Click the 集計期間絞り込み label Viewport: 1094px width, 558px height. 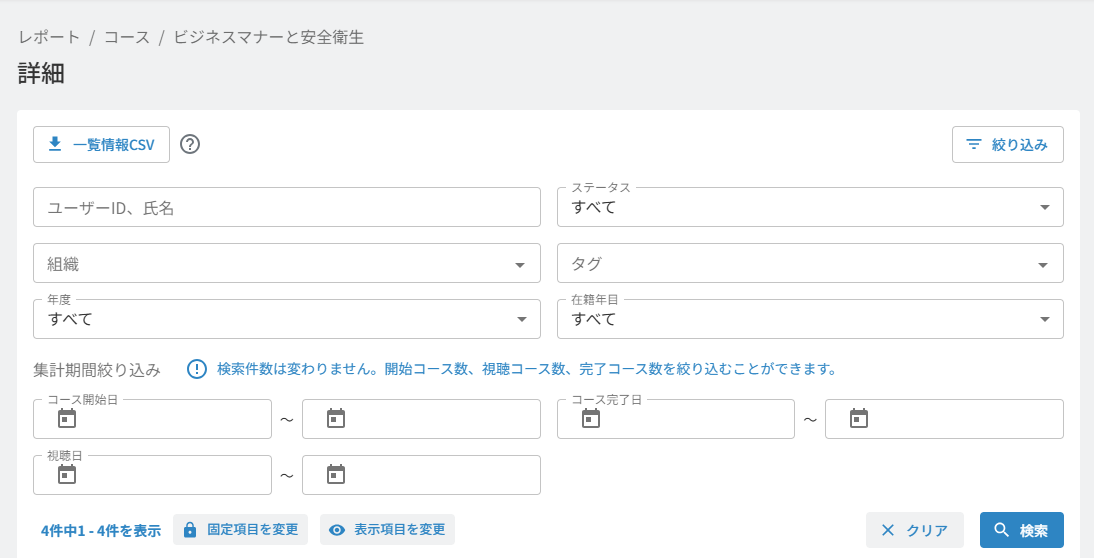pyautogui.click(x=97, y=370)
